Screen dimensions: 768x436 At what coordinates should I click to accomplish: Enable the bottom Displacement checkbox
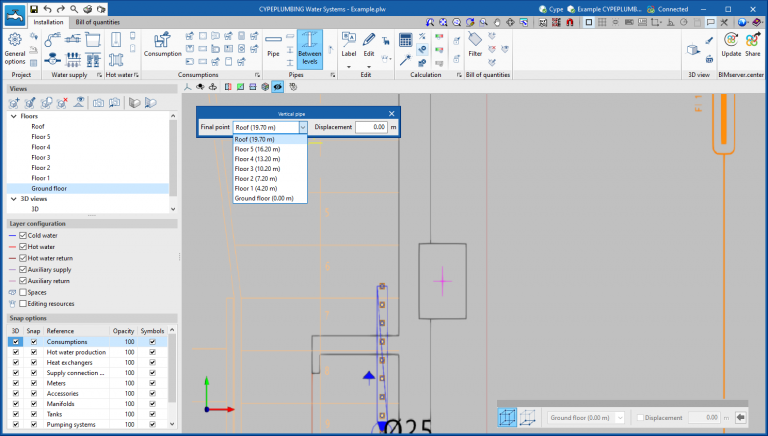click(640, 417)
